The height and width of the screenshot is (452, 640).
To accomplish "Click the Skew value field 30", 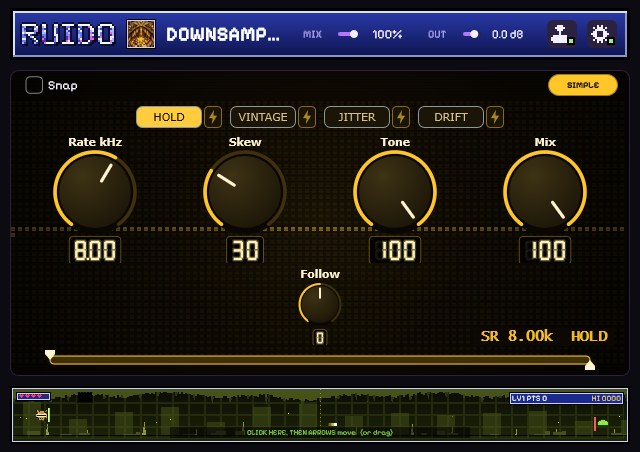I will coord(245,250).
